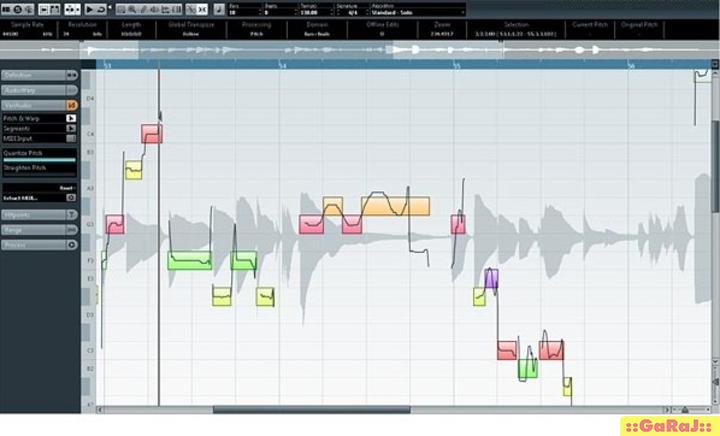Screen dimensions: 720x436
Task: Click the Definition tab arrows icon
Action: pos(72,75)
